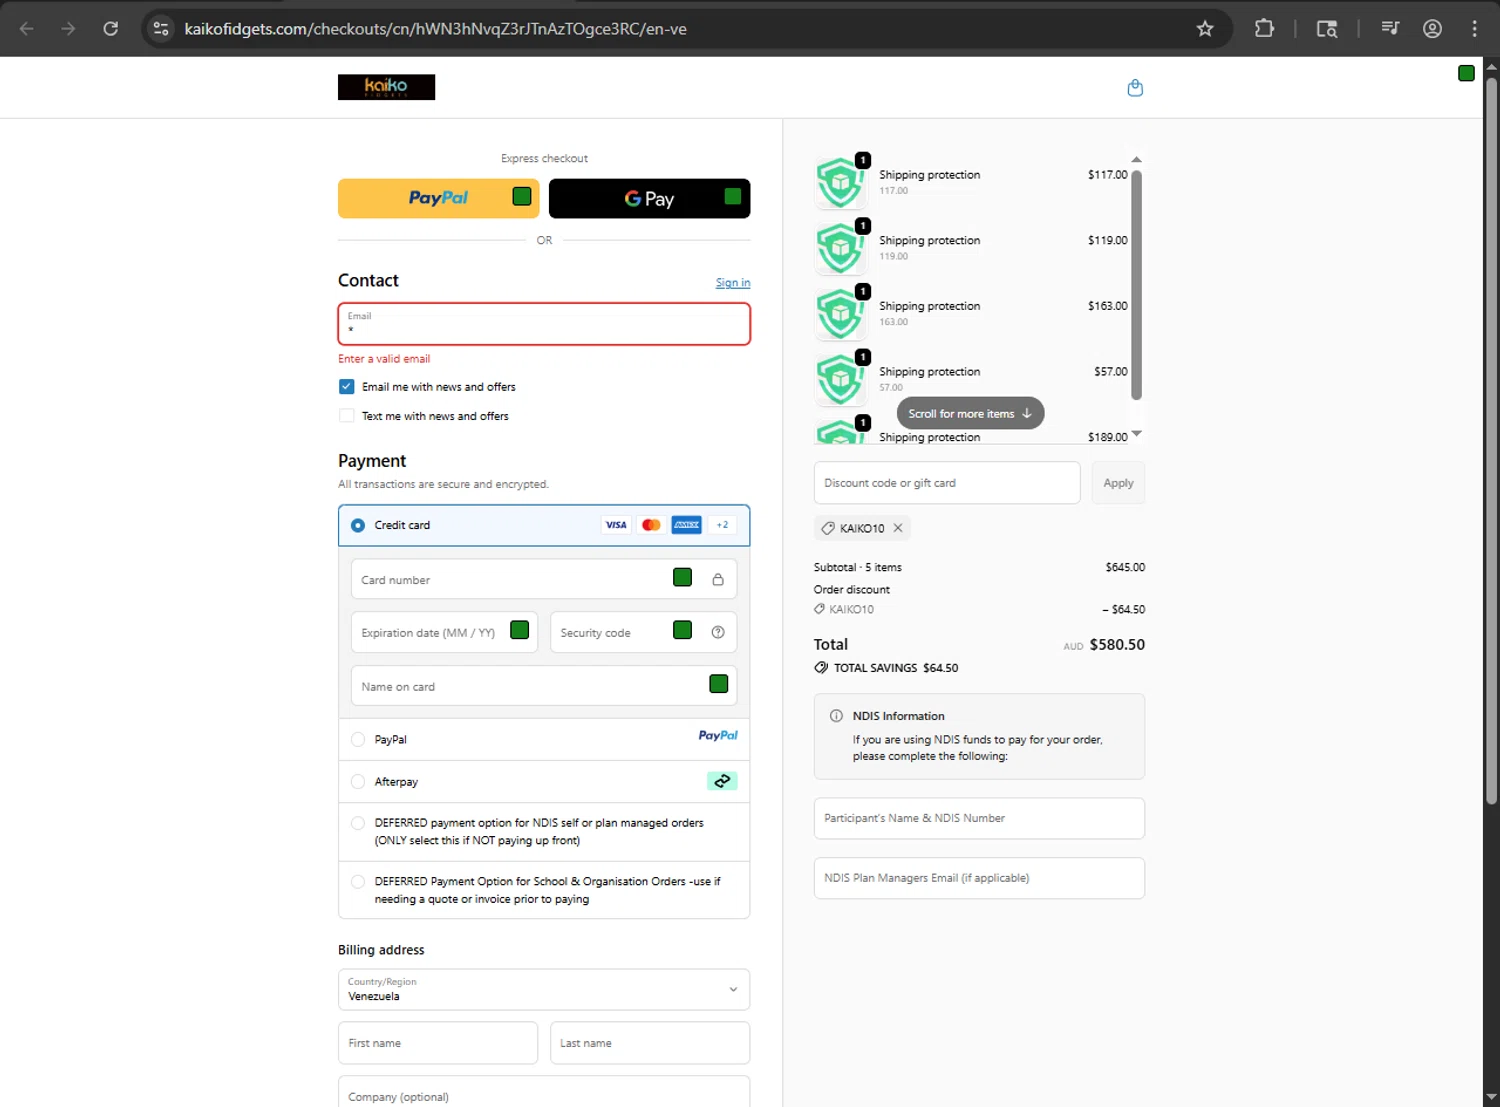Viewport: 1500px width, 1107px height.
Task: Select the Afterpay payment option
Action: coord(358,782)
